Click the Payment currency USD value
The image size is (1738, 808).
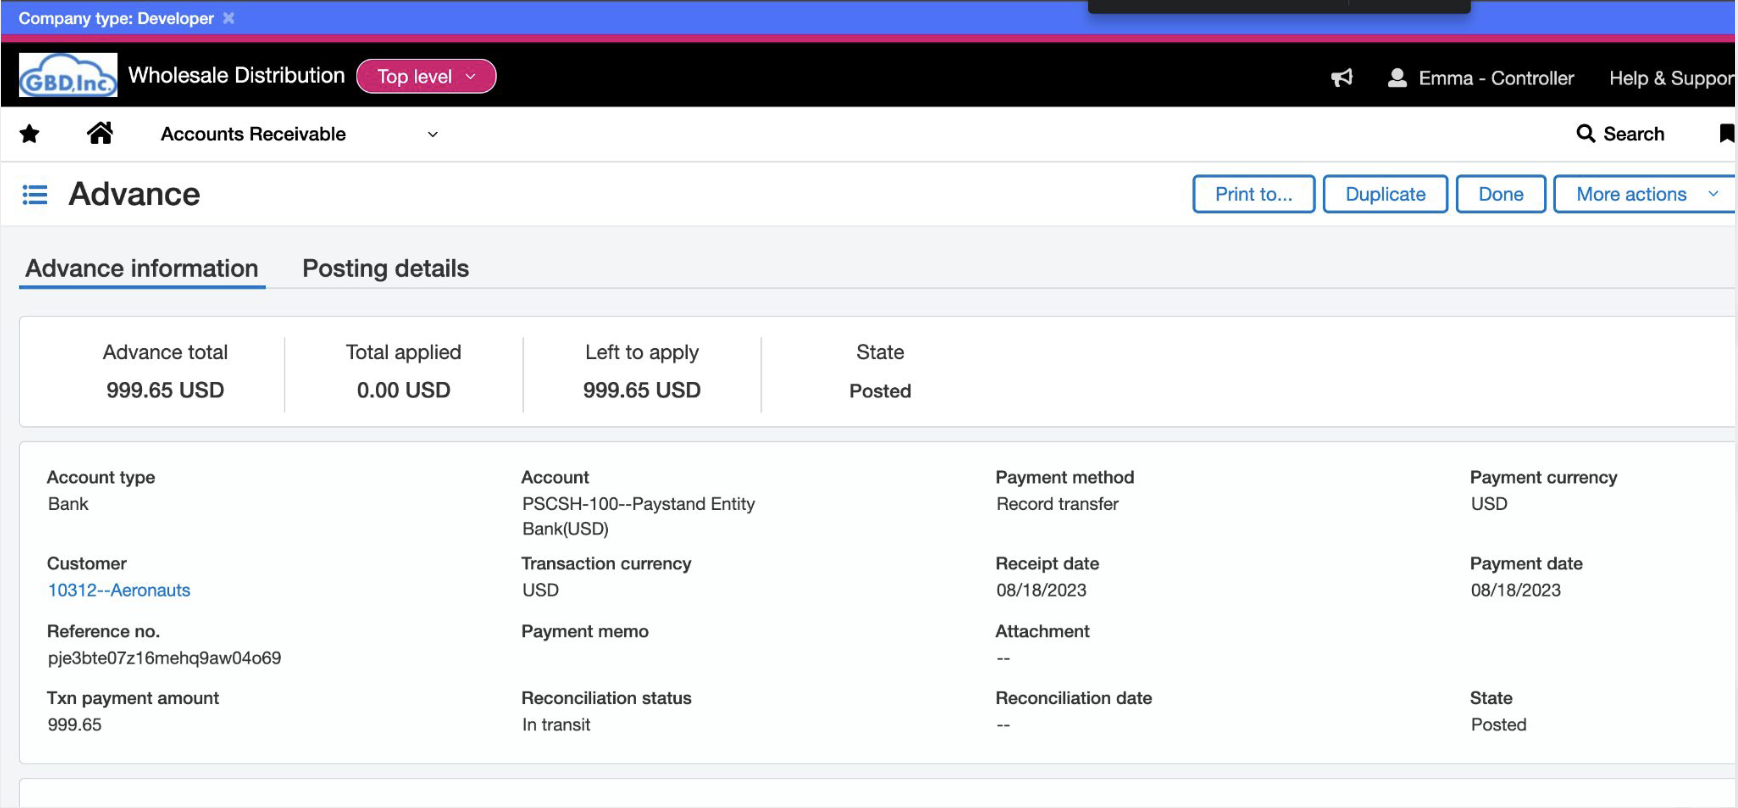1489,504
